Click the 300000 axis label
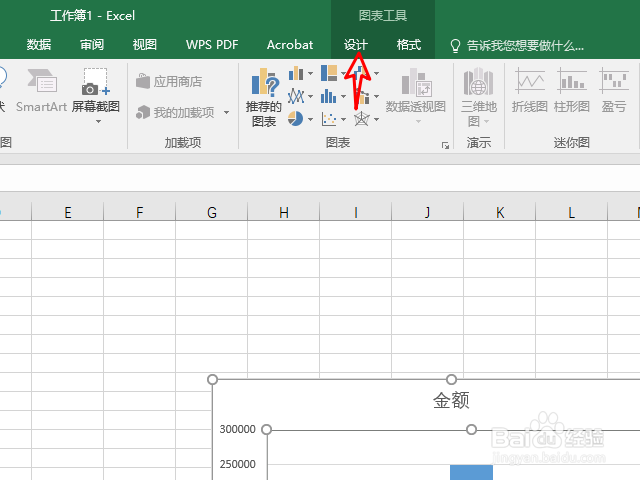This screenshot has width=640, height=480. pyautogui.click(x=237, y=429)
